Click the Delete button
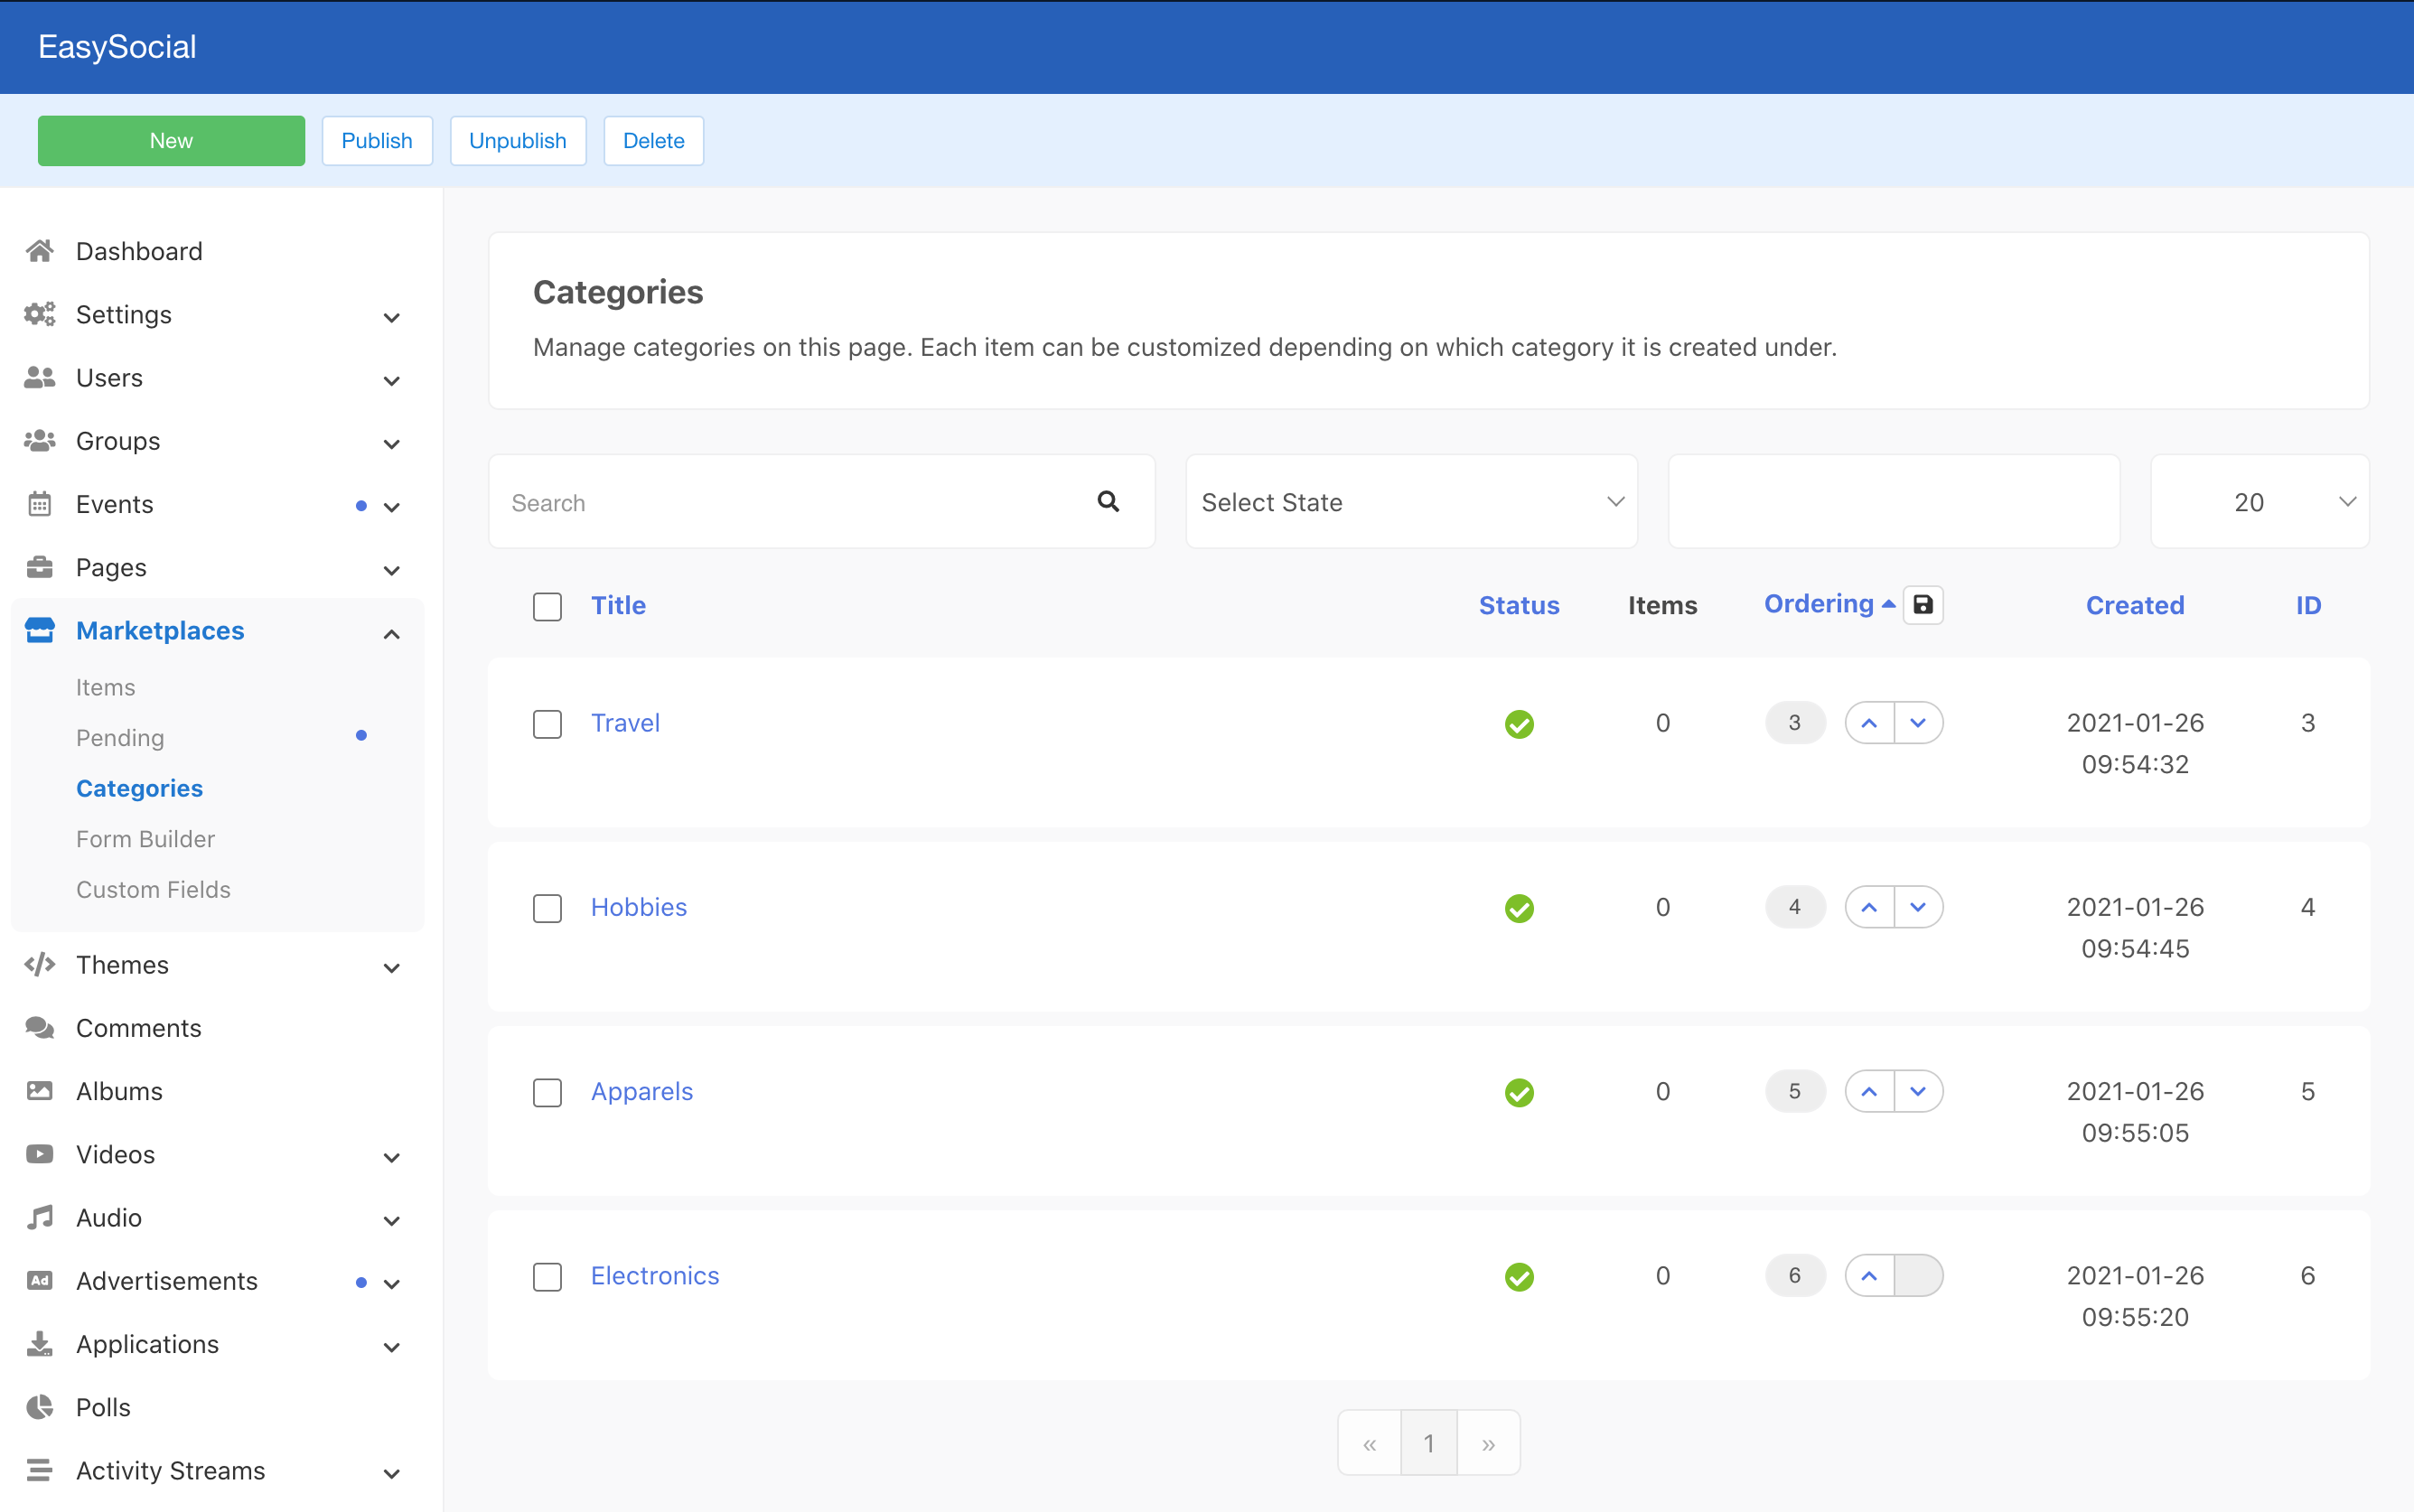The height and width of the screenshot is (1512, 2414). pyautogui.click(x=651, y=141)
